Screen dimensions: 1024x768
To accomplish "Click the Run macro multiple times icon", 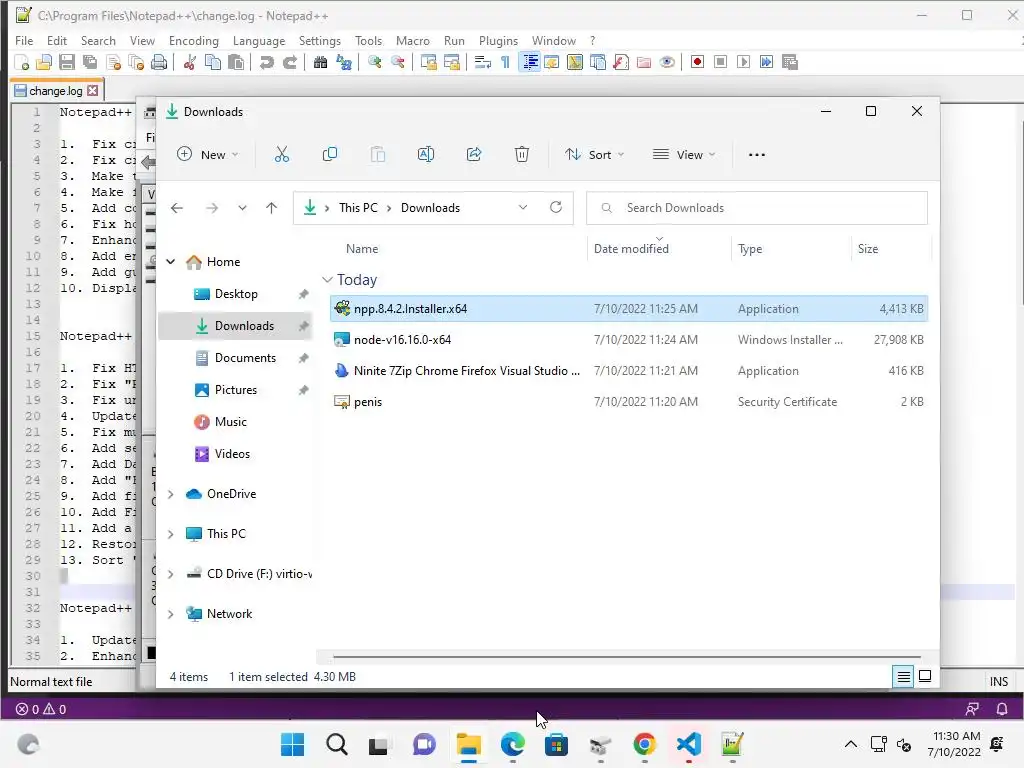I will 766,62.
